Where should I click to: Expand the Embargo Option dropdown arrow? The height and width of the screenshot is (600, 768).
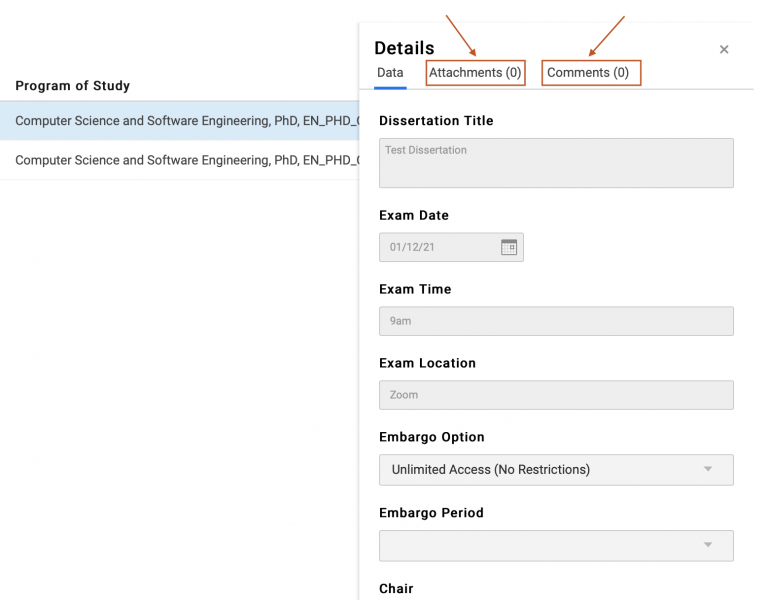click(x=708, y=469)
